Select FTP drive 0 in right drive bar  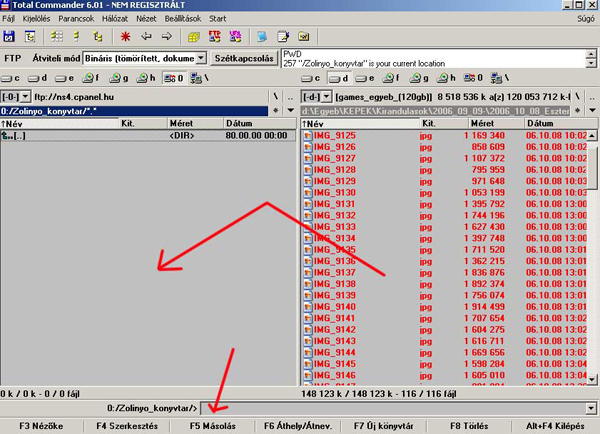click(473, 78)
